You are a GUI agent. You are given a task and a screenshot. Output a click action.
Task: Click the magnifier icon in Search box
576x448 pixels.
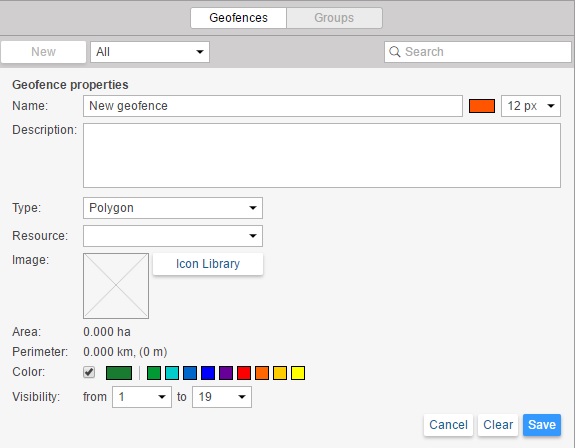click(395, 52)
